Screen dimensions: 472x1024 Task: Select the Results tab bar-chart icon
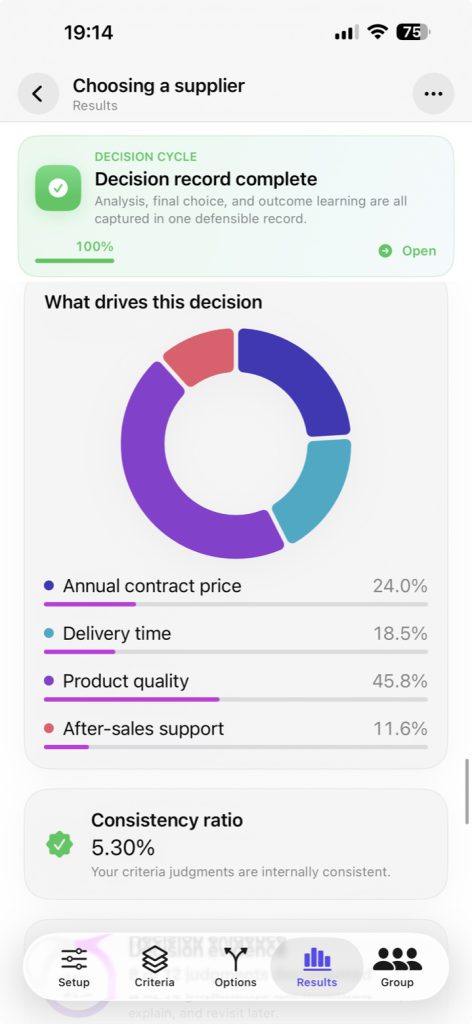coord(317,959)
